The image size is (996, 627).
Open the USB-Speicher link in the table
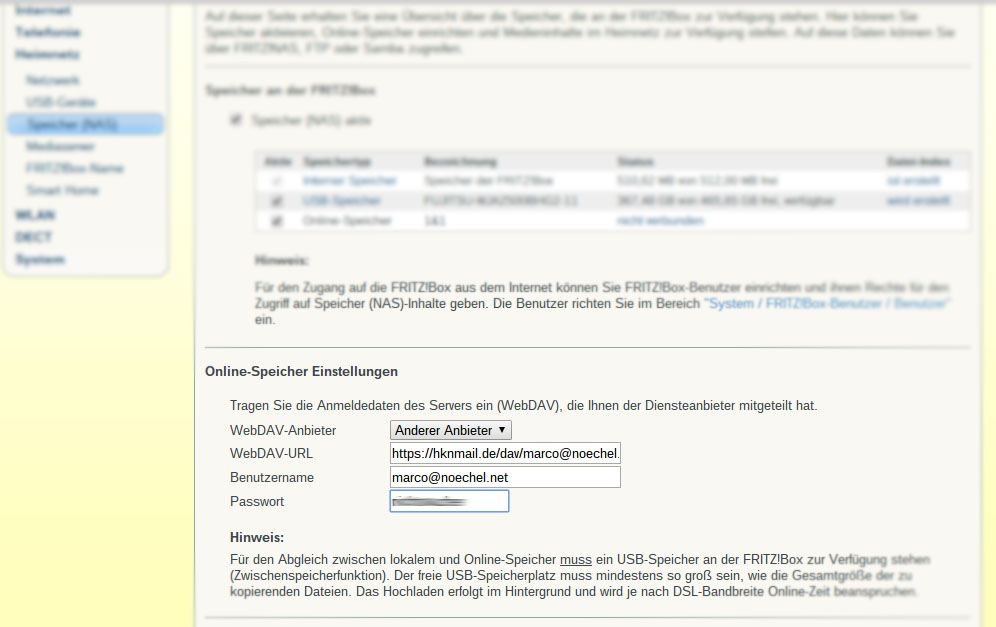(x=342, y=201)
